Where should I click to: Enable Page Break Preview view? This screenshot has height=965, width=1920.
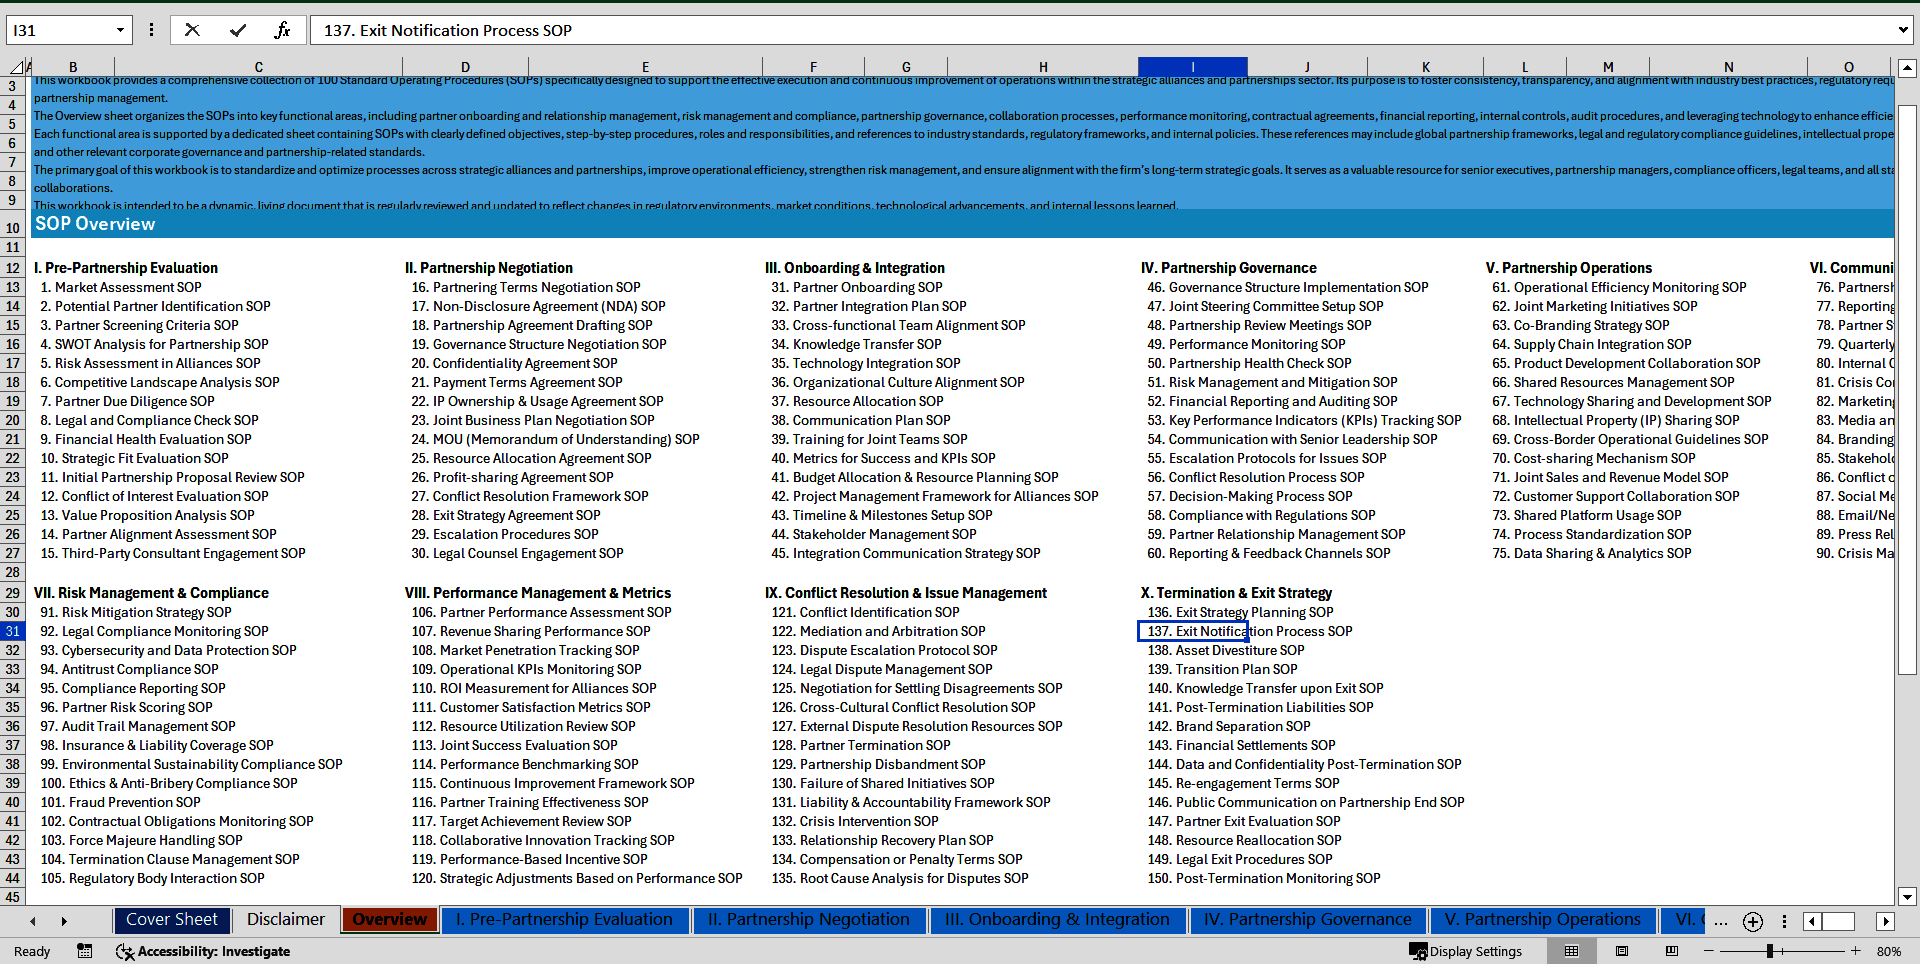point(1671,951)
